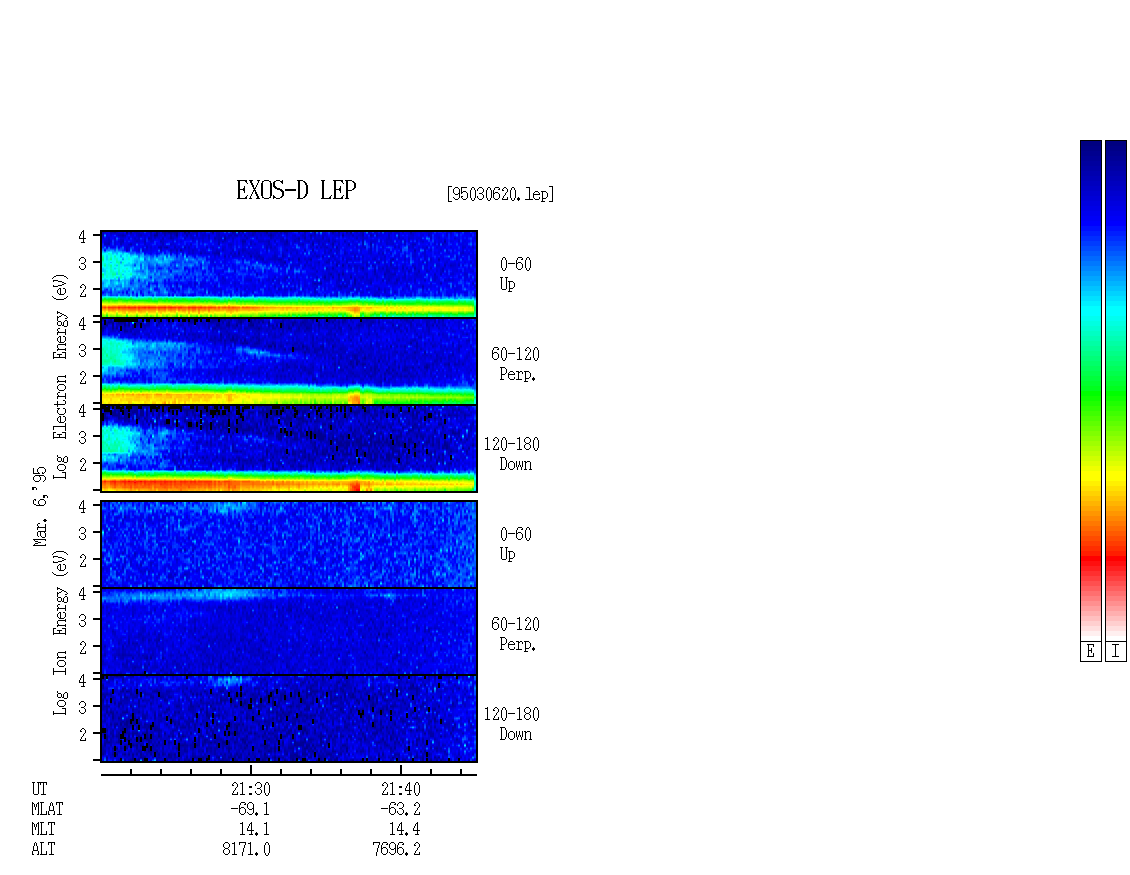
Task: Click the electron 60-120 Perp. pitch angle label
Action: 515,364
